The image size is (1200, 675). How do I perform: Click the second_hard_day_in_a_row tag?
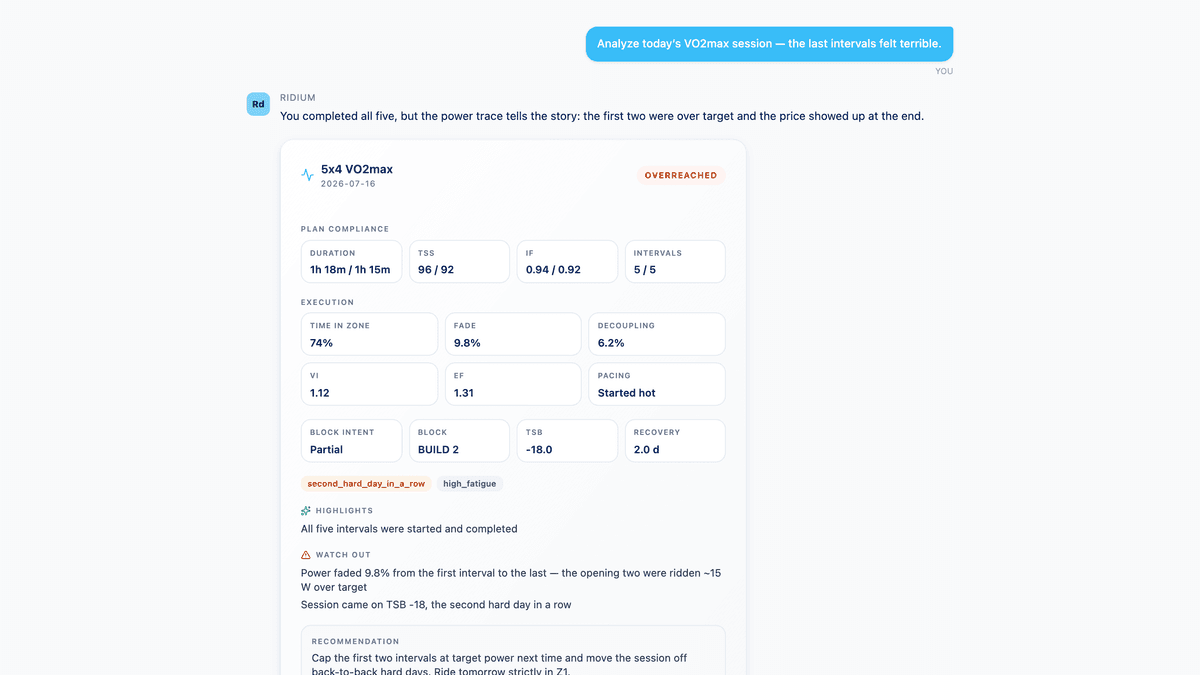[x=366, y=483]
